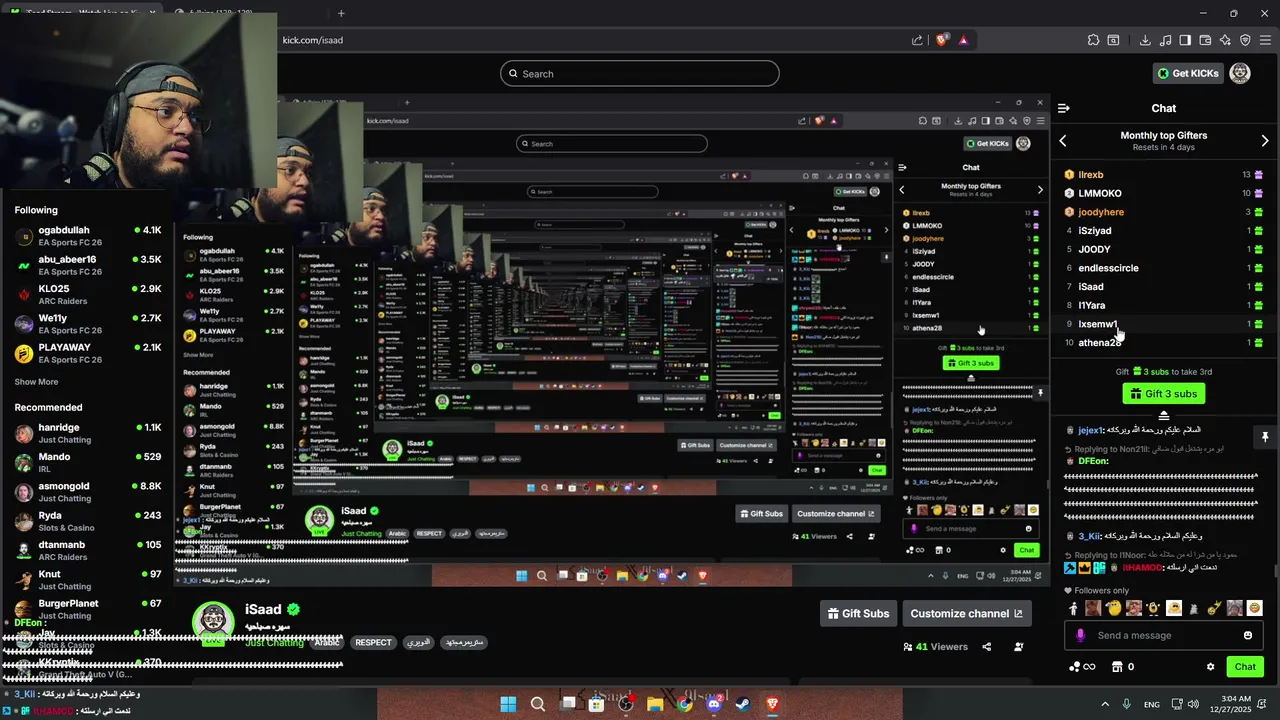The width and height of the screenshot is (1280, 720).
Task: Collapse the chat panel using the arrow-lines icon
Action: [1064, 108]
